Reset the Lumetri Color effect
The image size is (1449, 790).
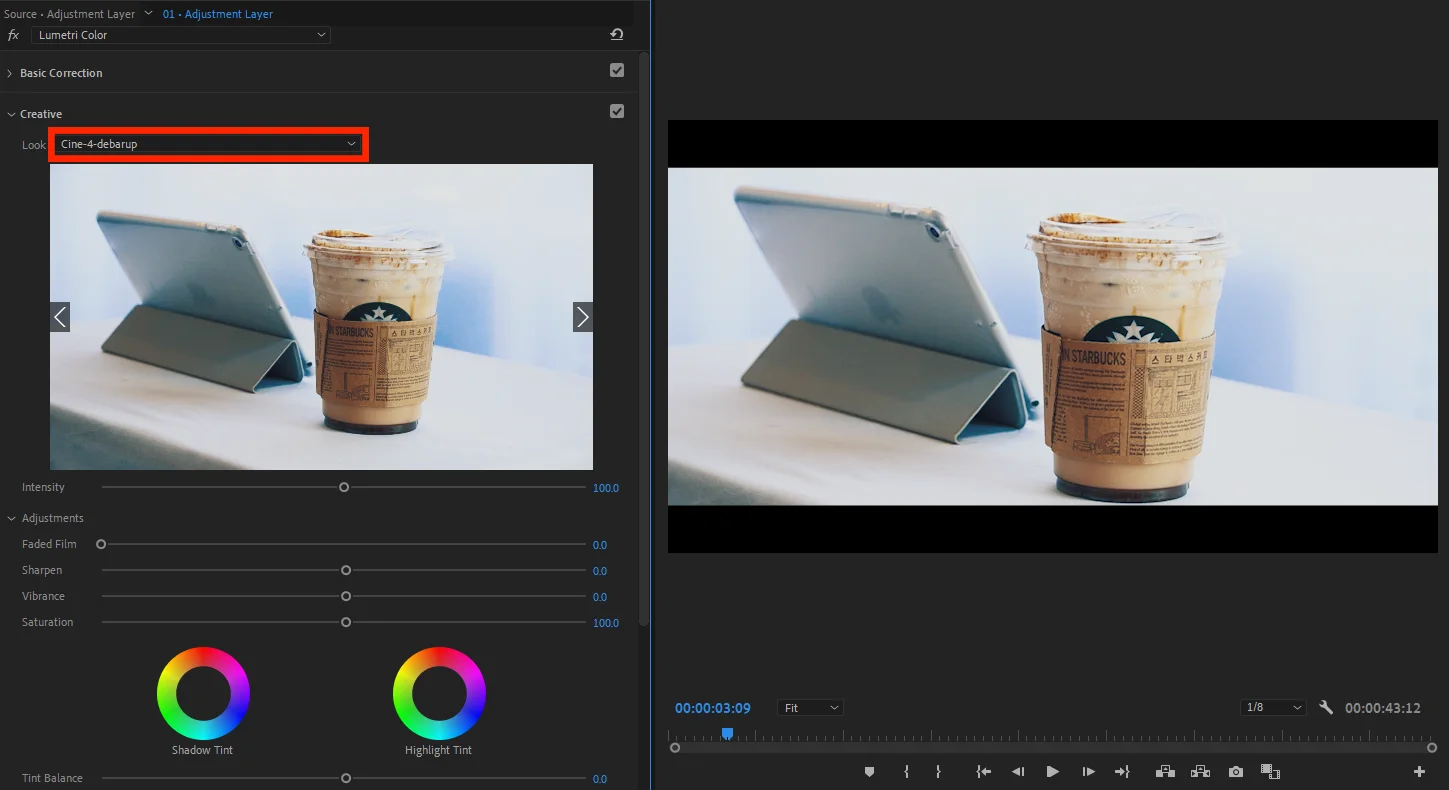[617, 35]
